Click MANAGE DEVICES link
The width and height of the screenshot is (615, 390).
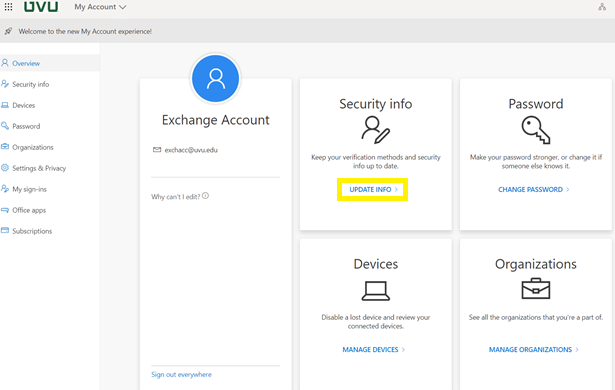tap(373, 350)
